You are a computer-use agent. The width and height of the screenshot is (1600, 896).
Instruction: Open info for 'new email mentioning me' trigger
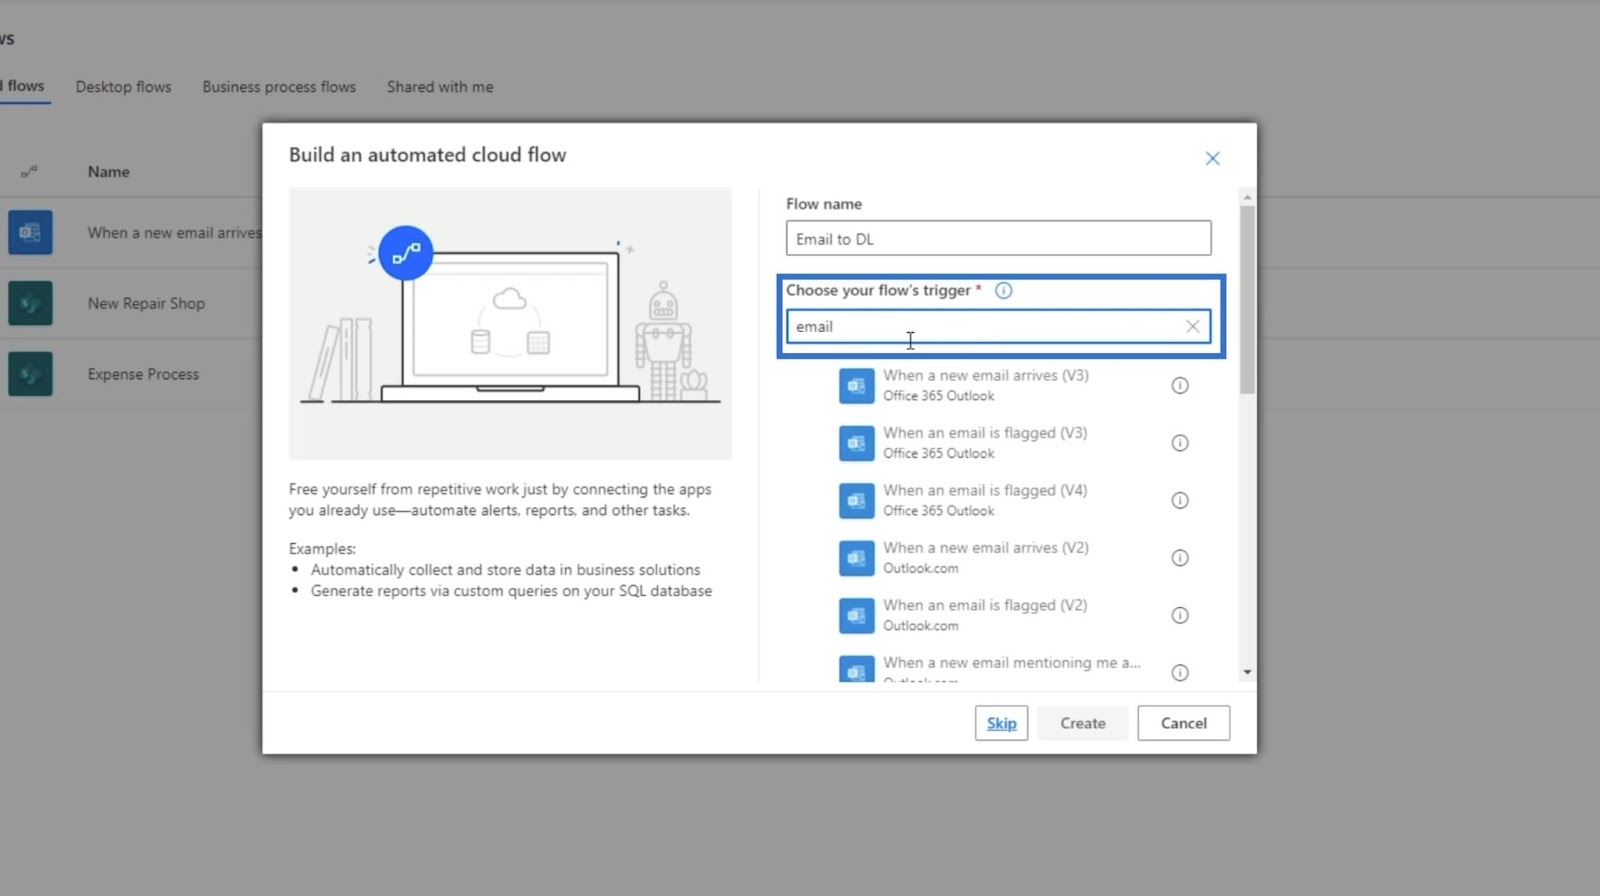coord(1180,673)
